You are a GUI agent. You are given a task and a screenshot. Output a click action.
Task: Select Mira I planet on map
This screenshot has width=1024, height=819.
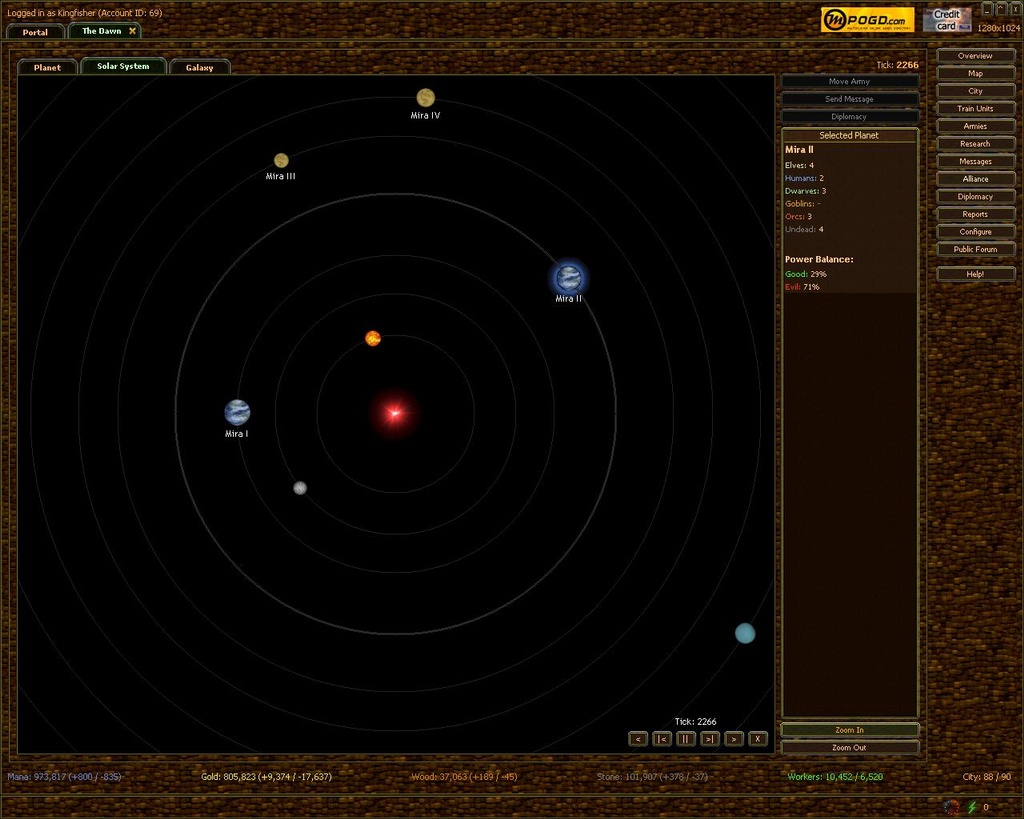(x=237, y=412)
